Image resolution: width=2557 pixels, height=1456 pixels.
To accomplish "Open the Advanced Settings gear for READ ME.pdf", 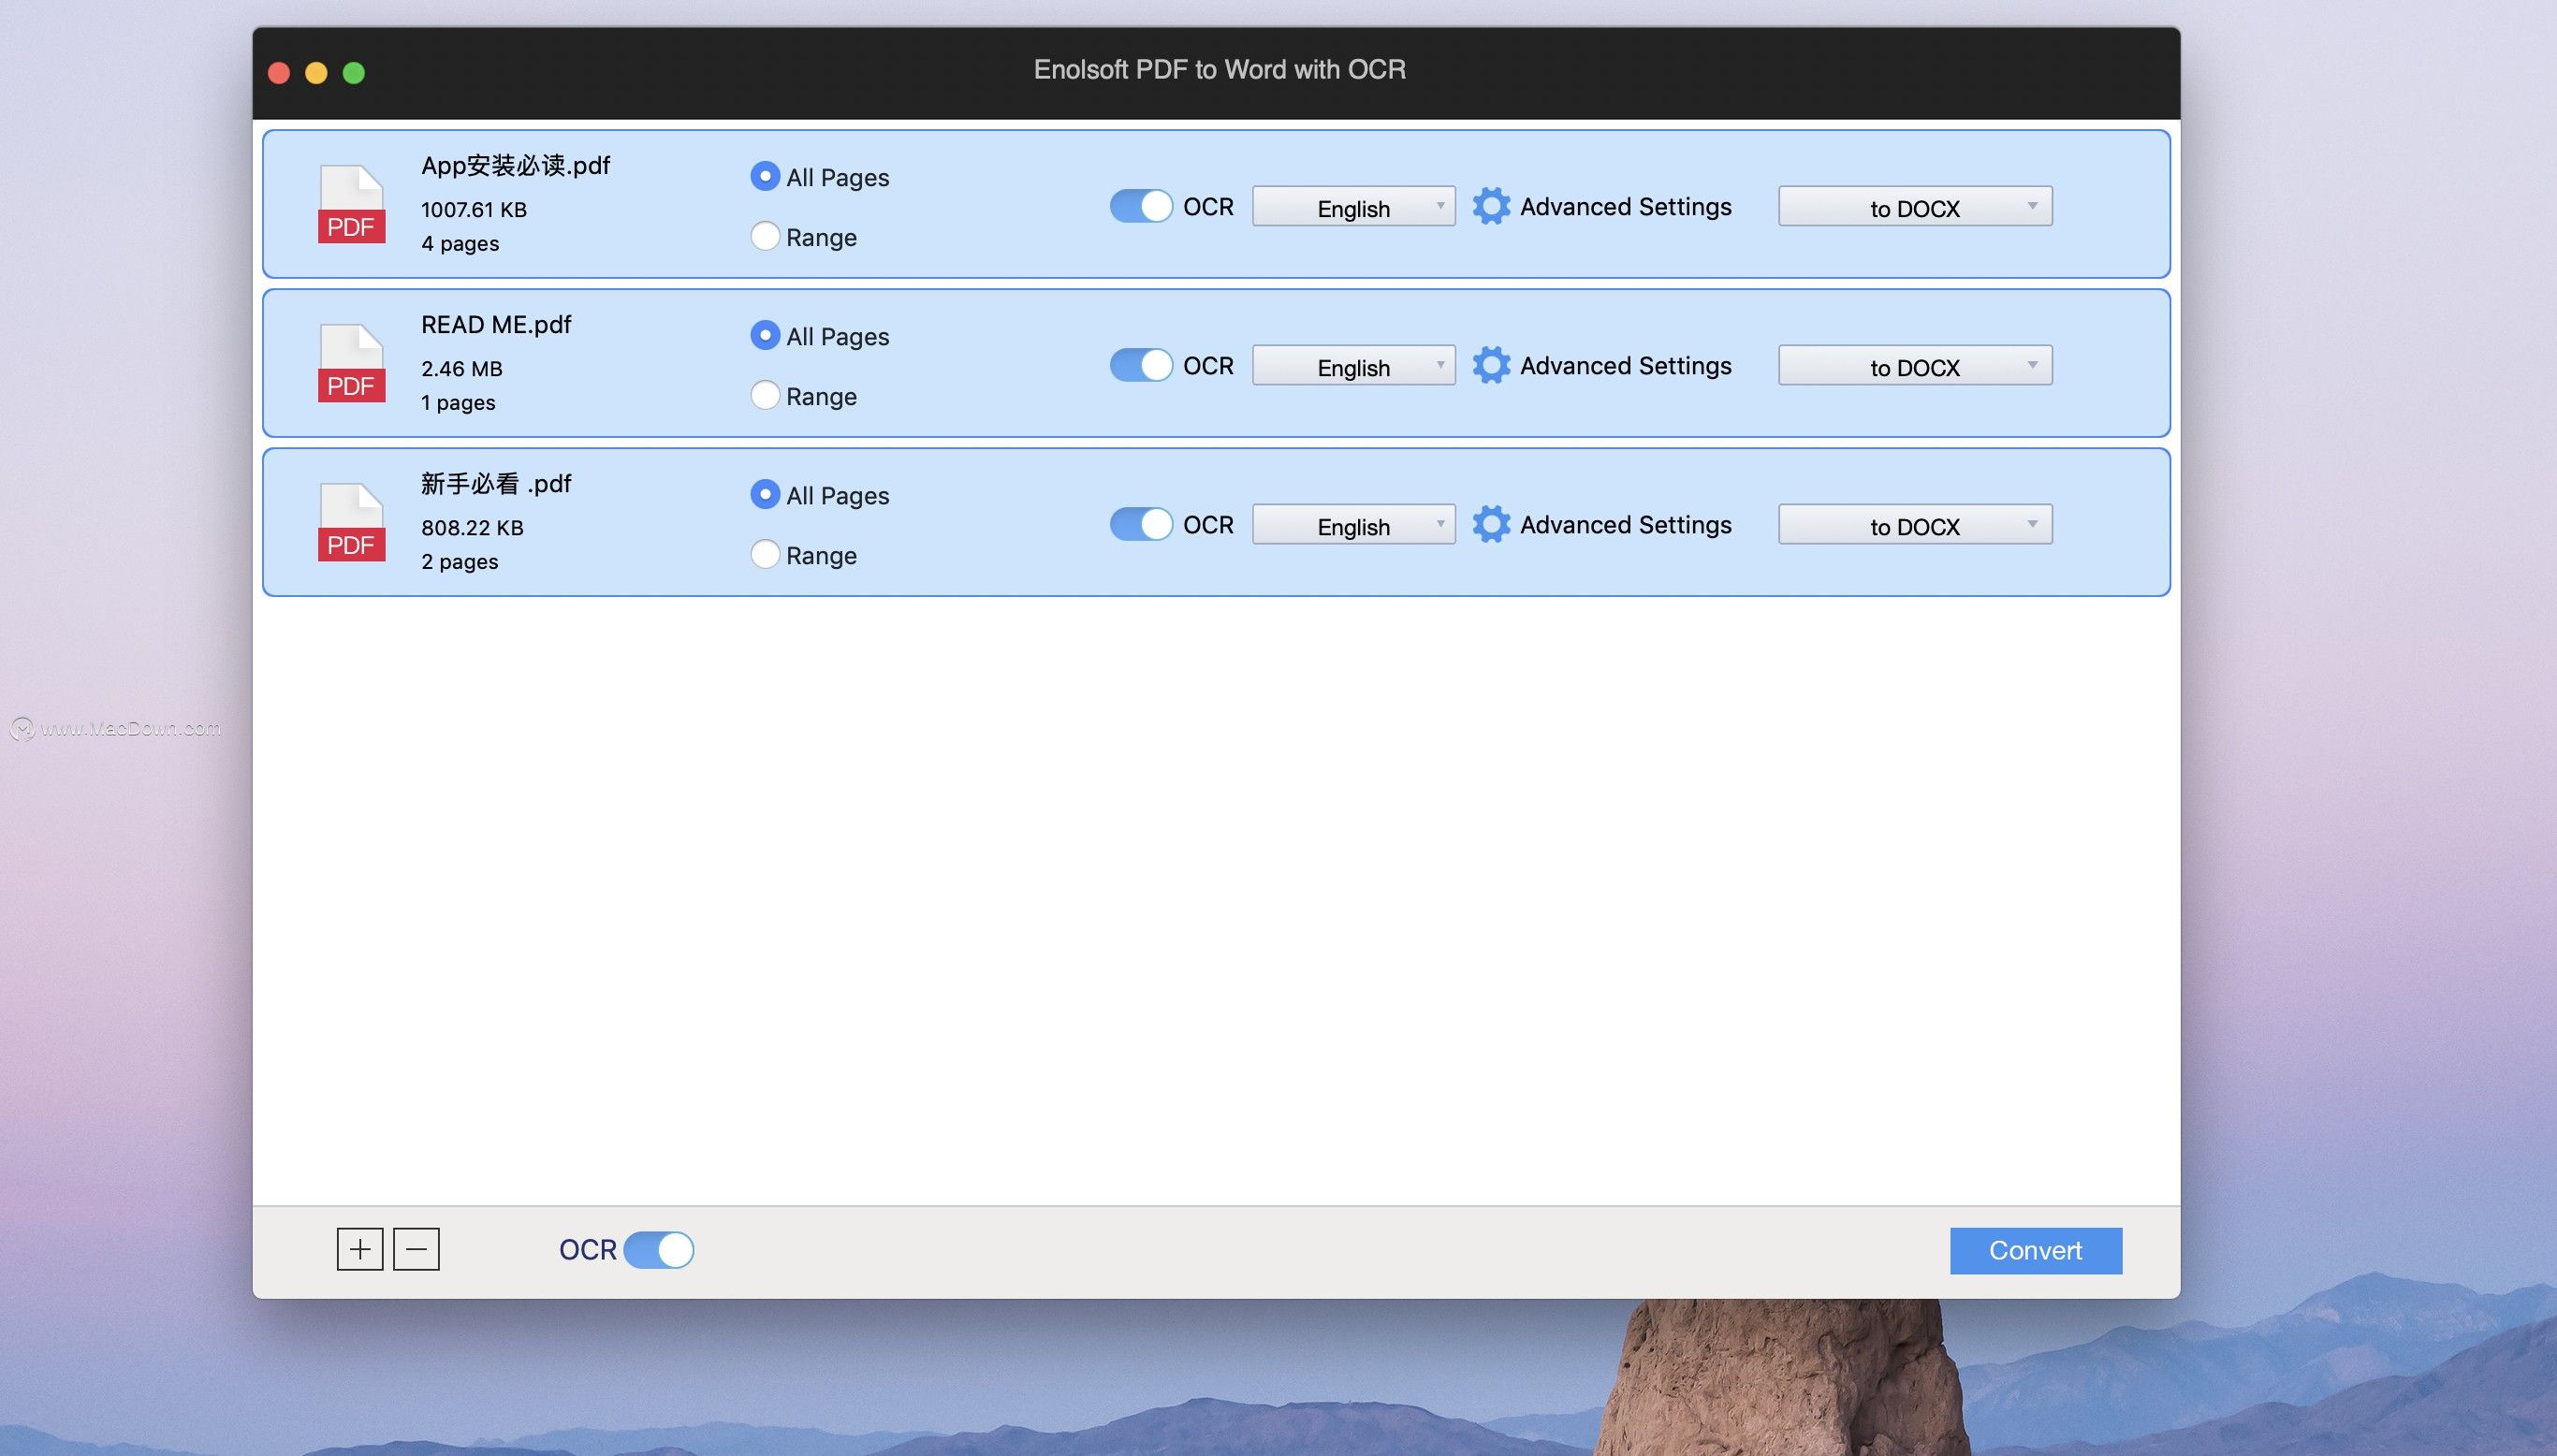I will click(1491, 365).
